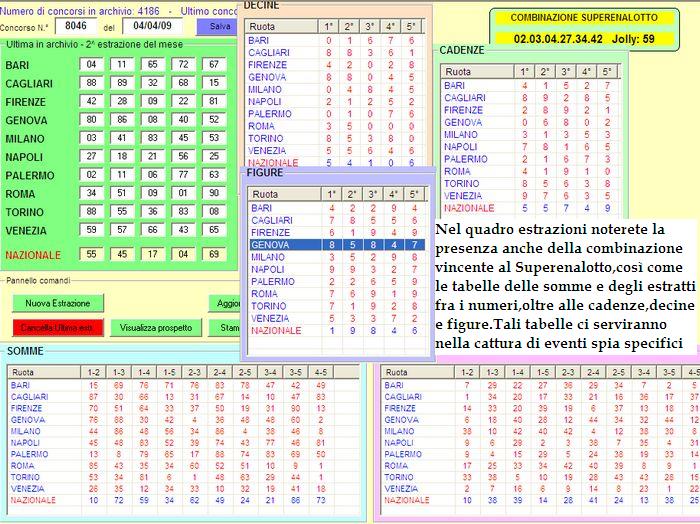Select the CAGLIARI row in bottom-right pink table

coord(541,396)
